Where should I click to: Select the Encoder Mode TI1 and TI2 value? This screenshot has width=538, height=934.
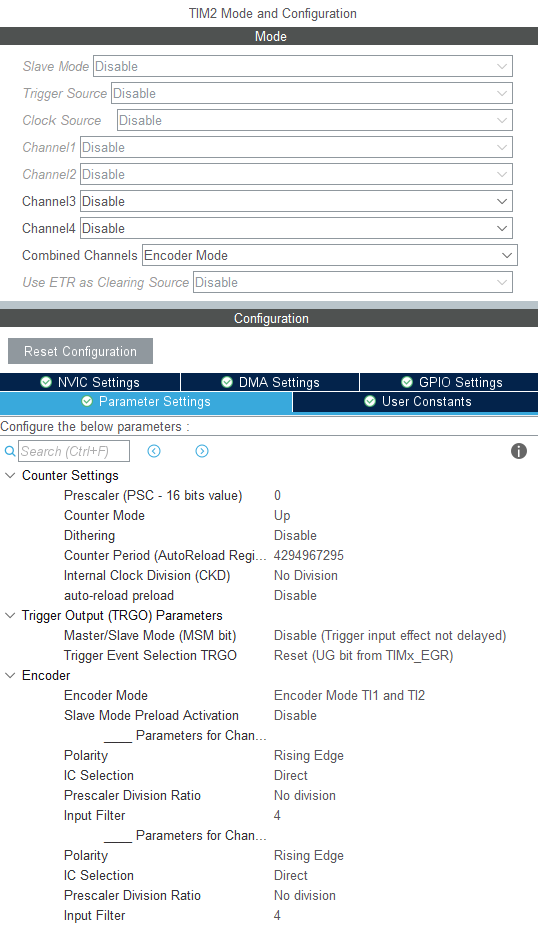349,695
